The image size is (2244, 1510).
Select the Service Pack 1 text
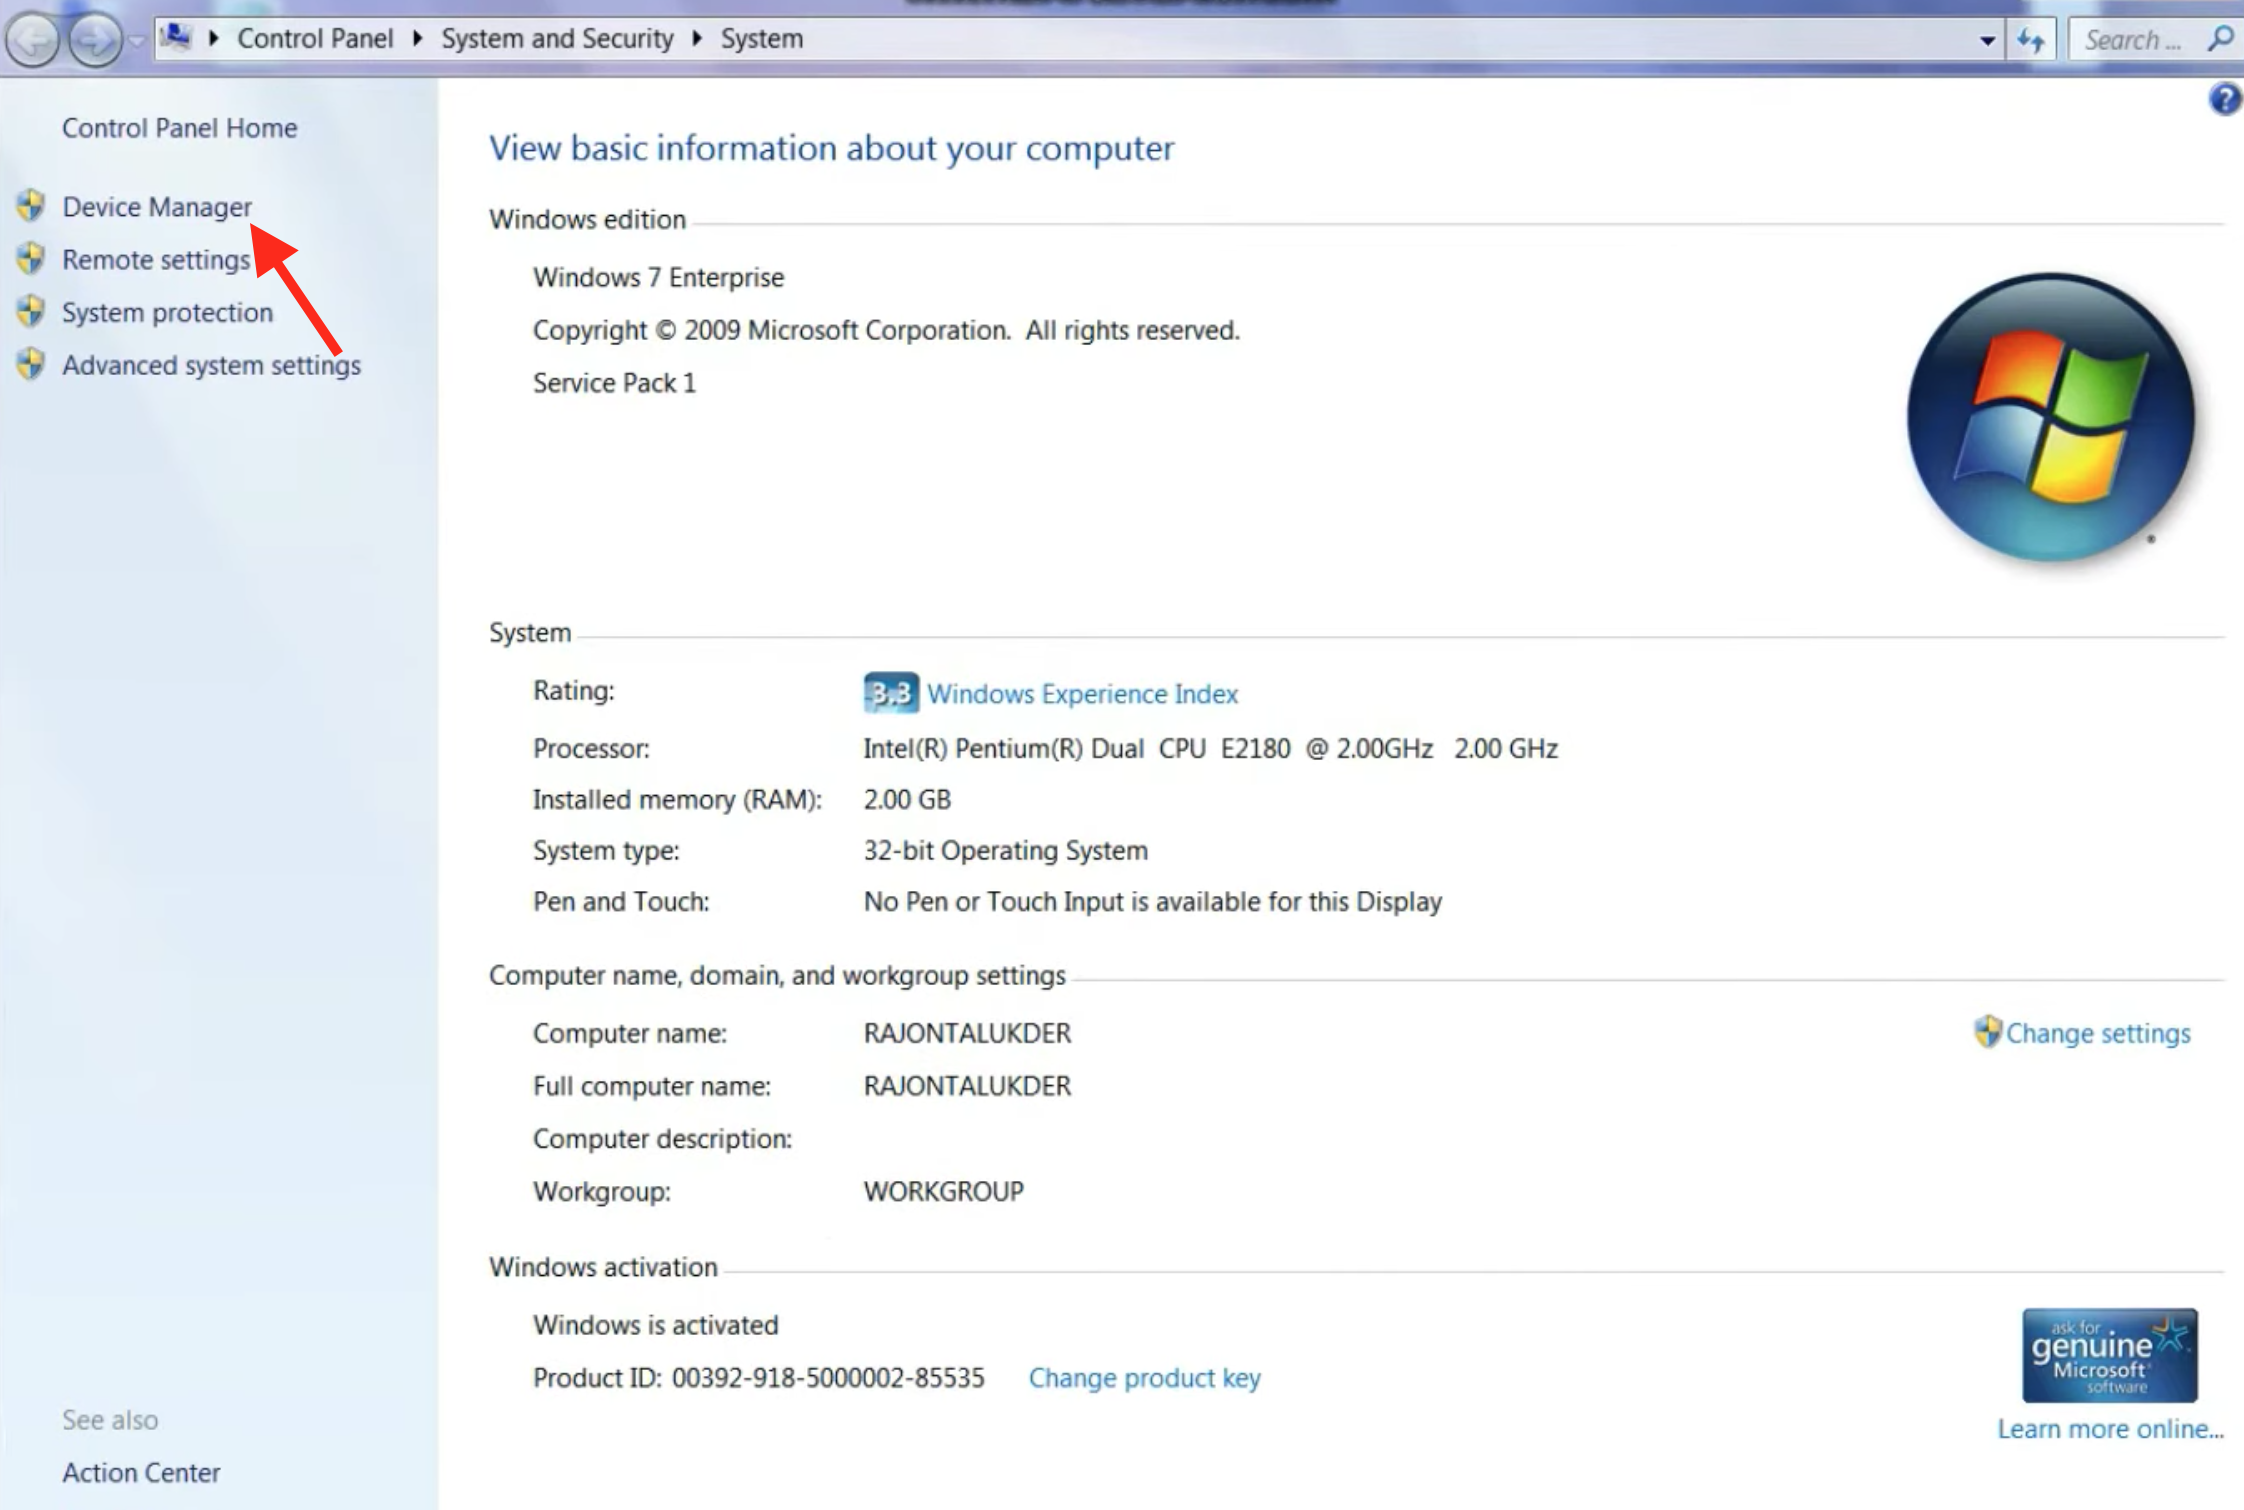[614, 384]
